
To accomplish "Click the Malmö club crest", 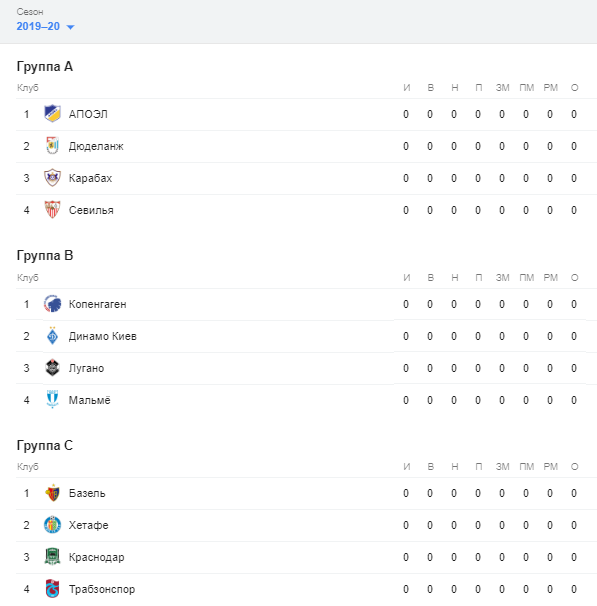I will (x=52, y=400).
